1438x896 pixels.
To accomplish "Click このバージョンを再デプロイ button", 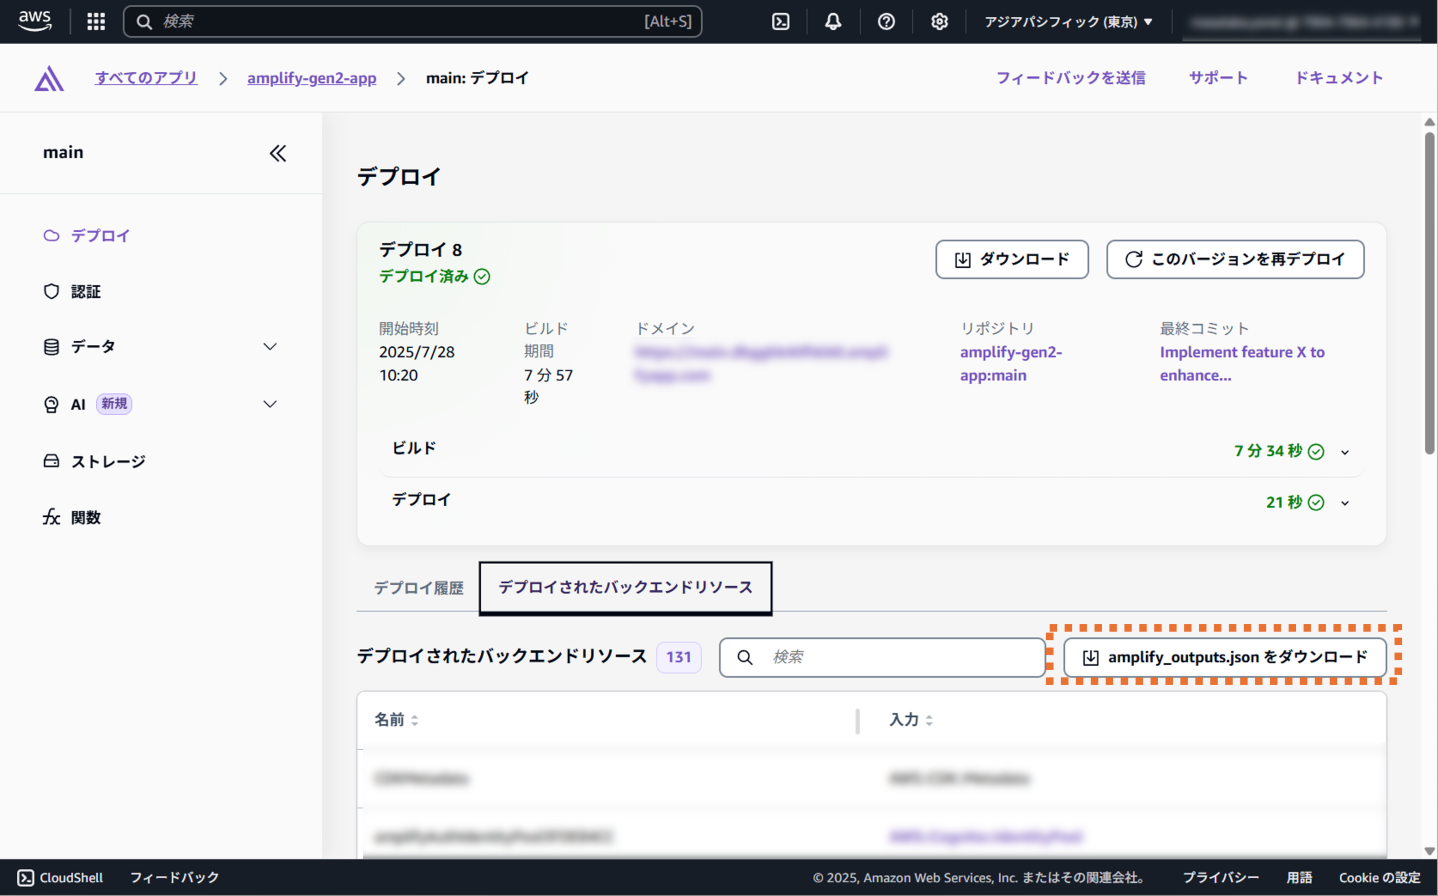I will click(1235, 259).
